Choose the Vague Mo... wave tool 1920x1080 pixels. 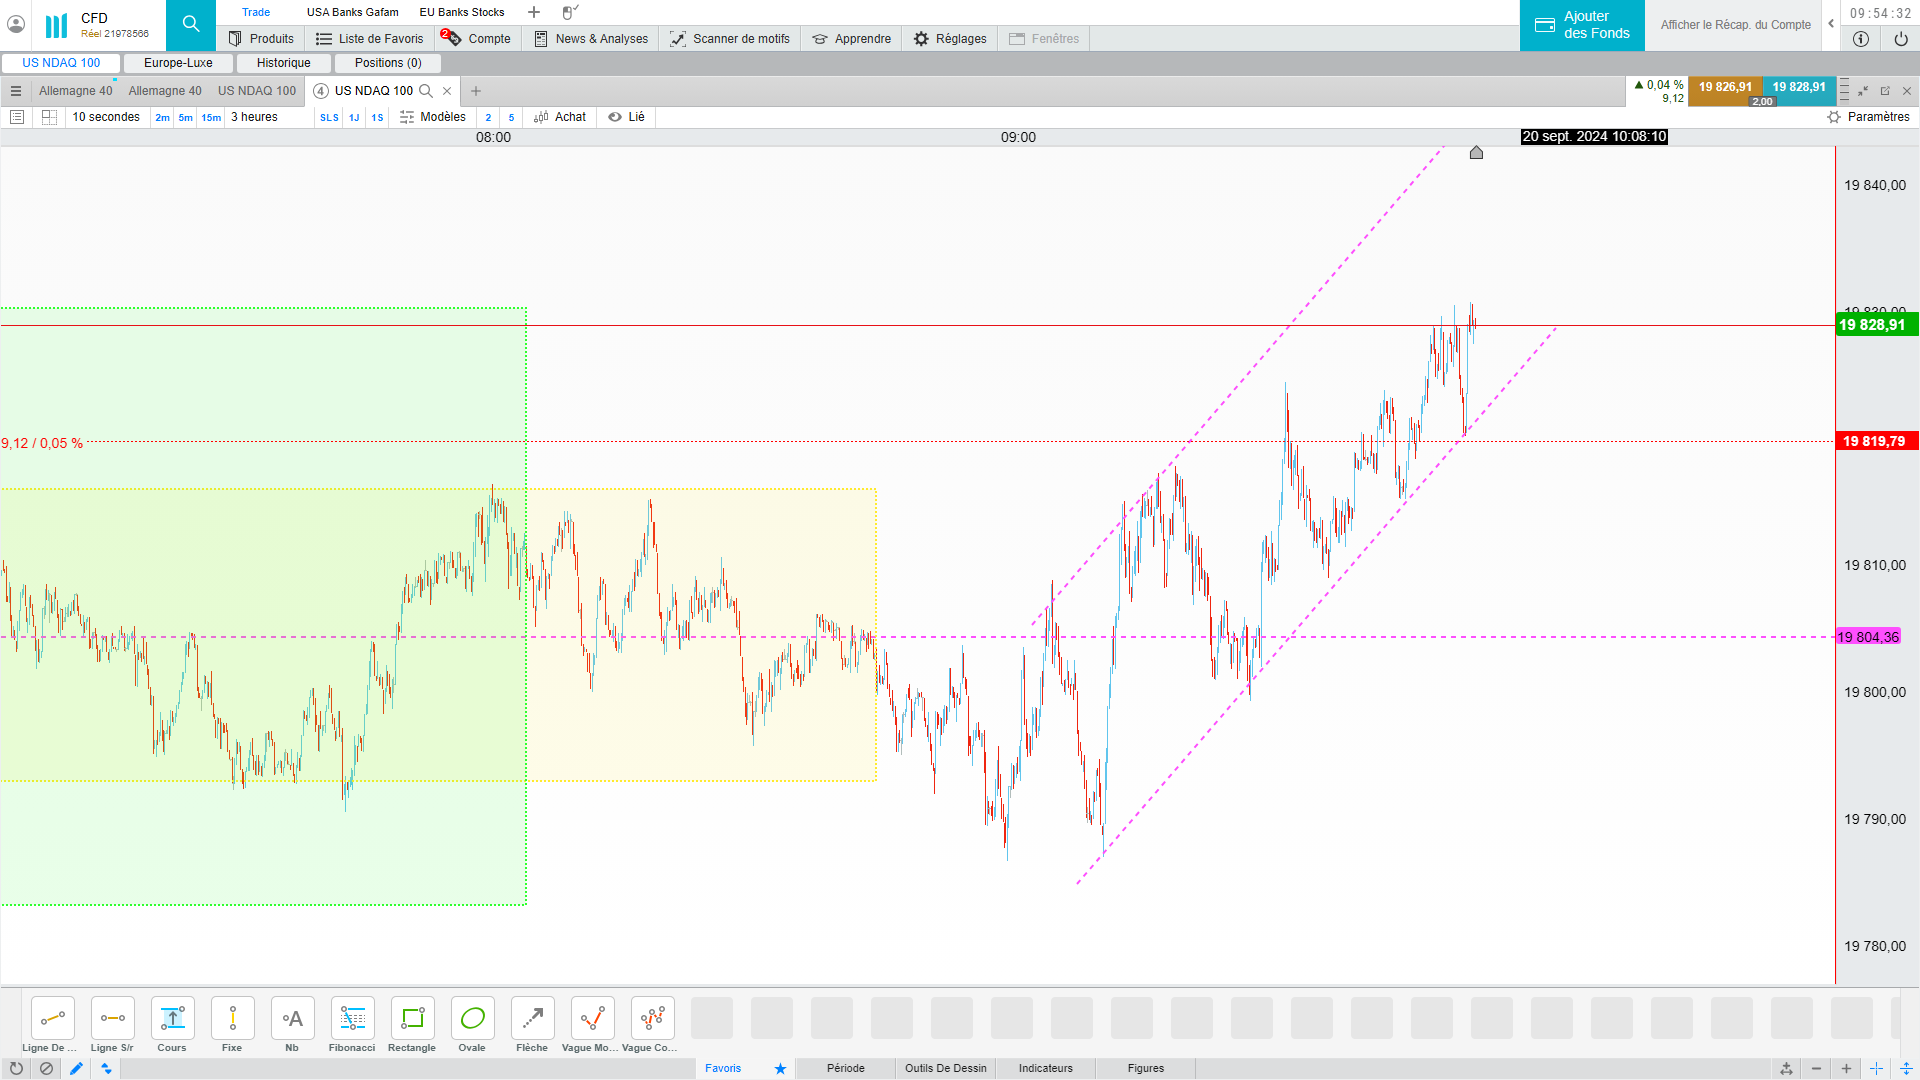[x=592, y=1019]
